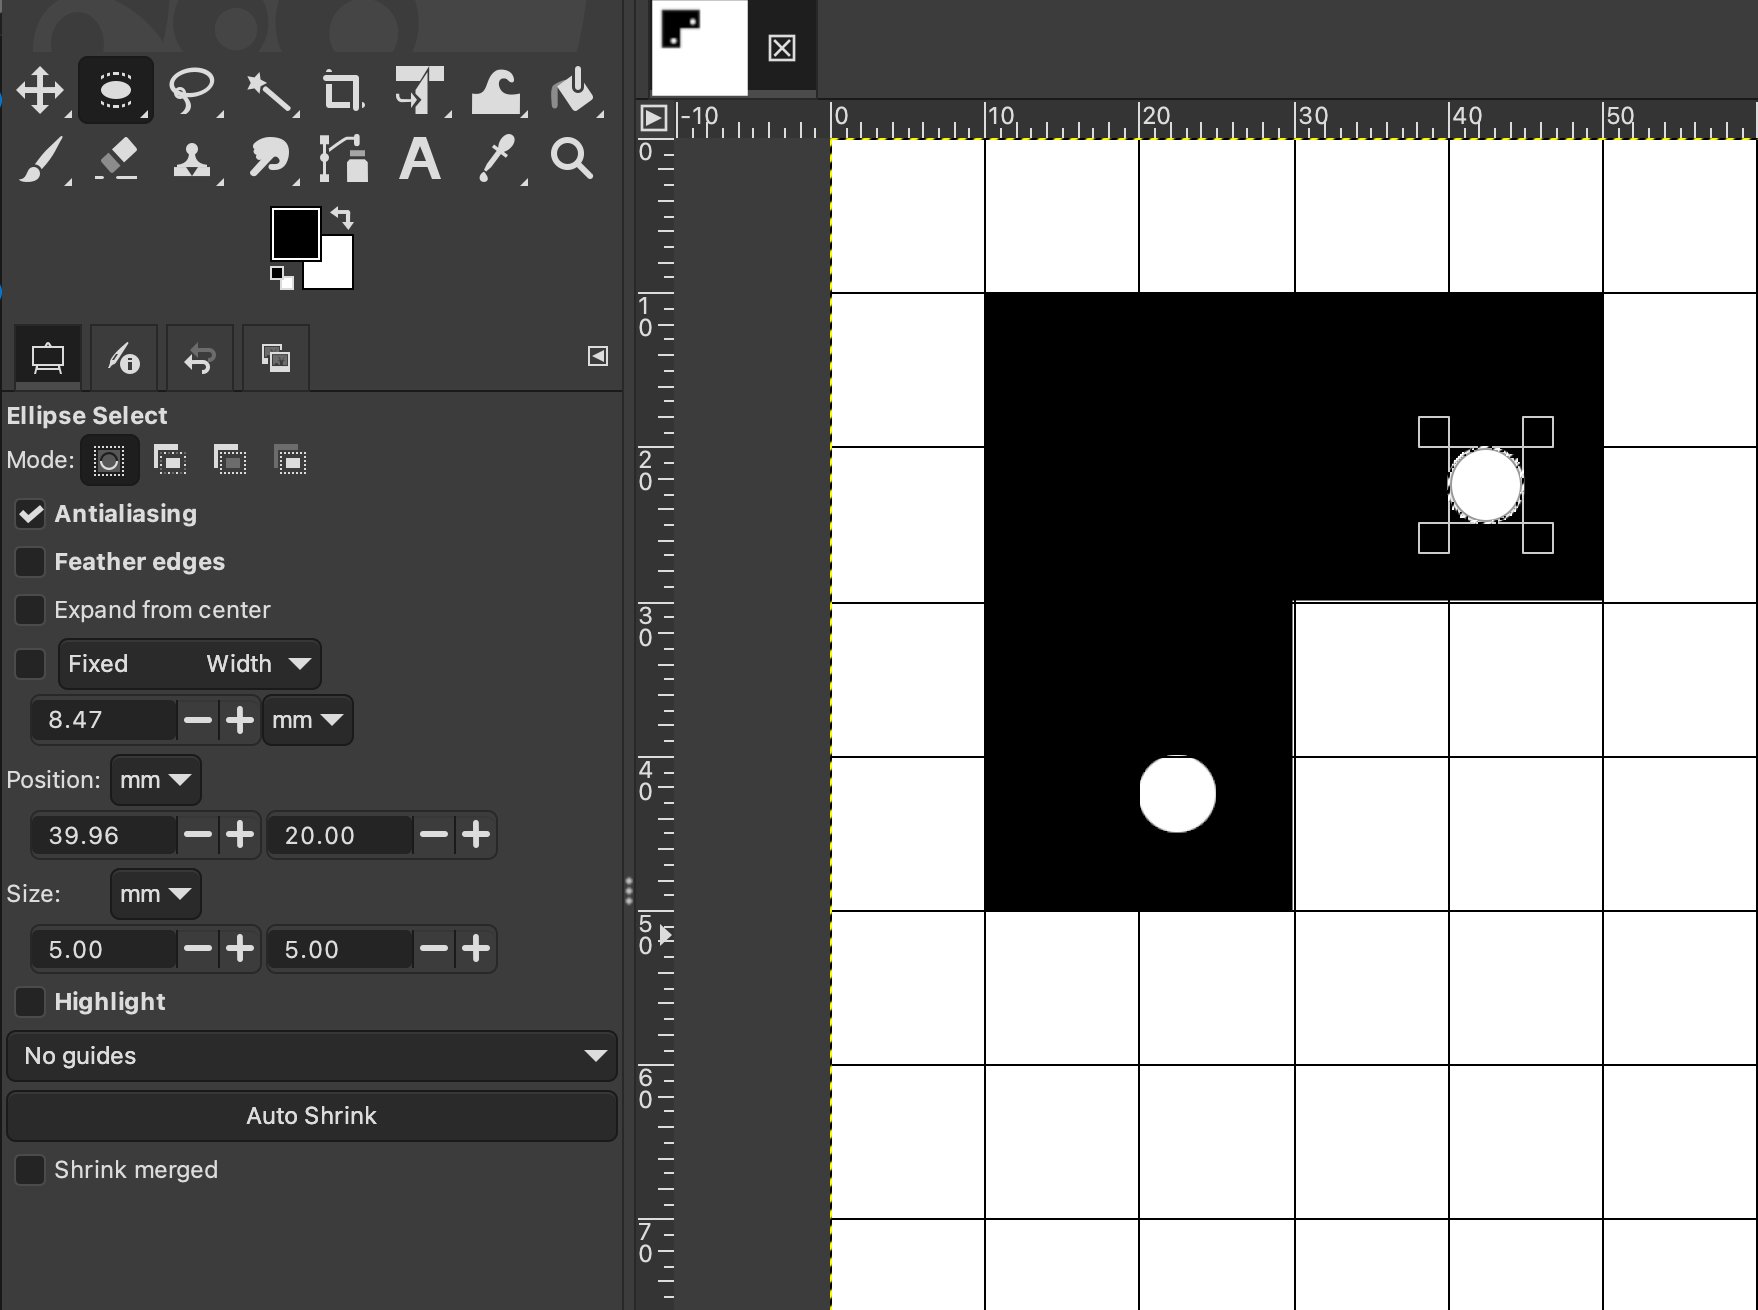Increase the Position Y value 20.00
Screen dimensions: 1758x1310
pos(476,835)
